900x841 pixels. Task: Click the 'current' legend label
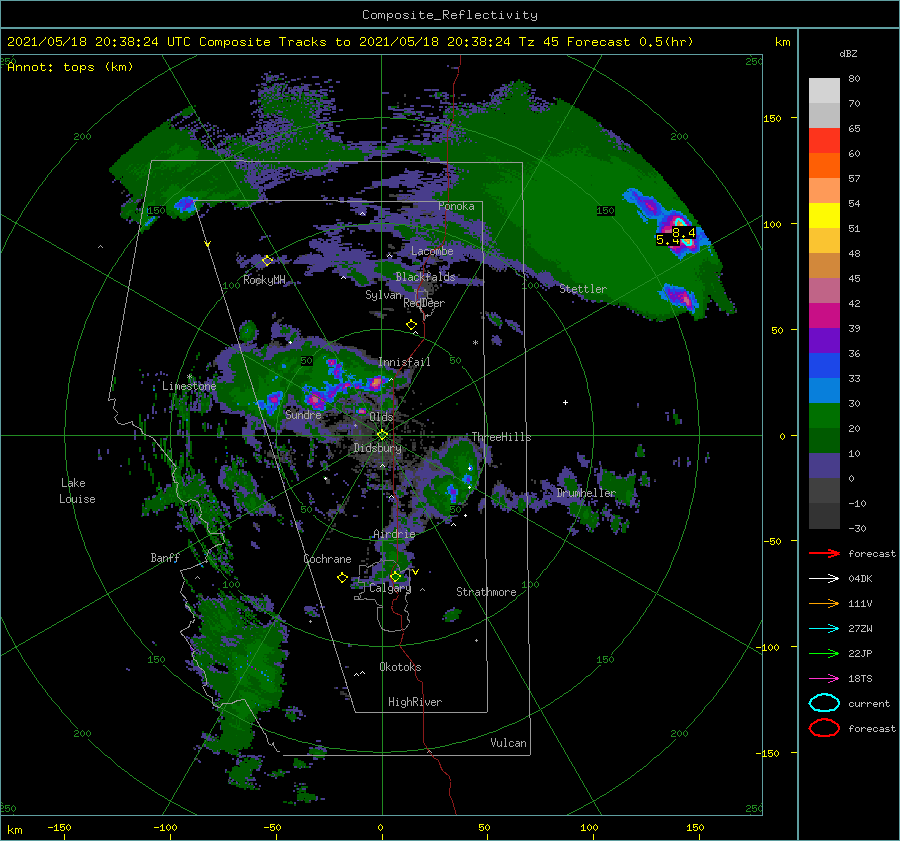coord(869,704)
